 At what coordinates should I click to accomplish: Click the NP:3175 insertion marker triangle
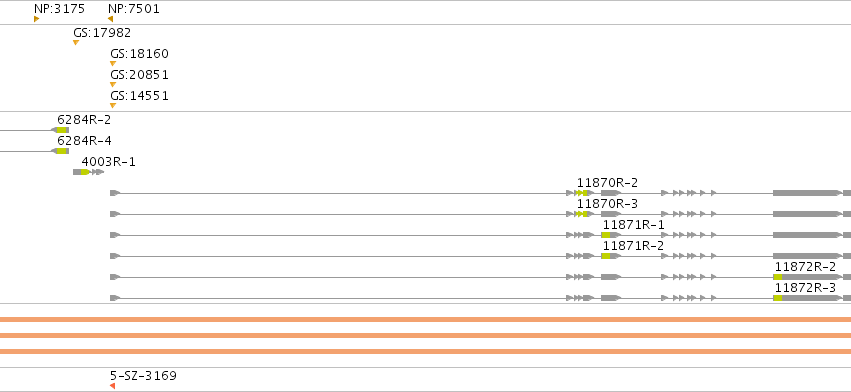coord(36,19)
